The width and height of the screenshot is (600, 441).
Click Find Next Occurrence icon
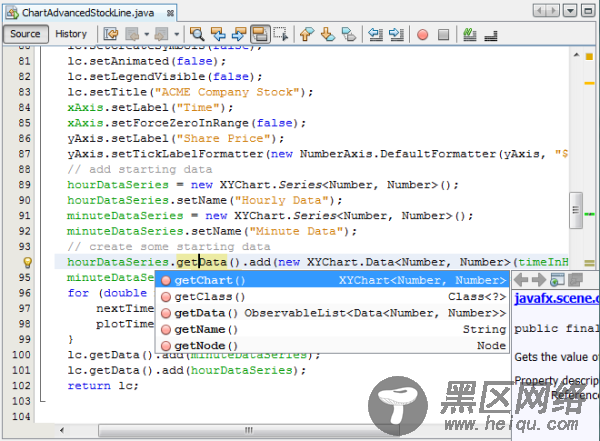(x=239, y=34)
